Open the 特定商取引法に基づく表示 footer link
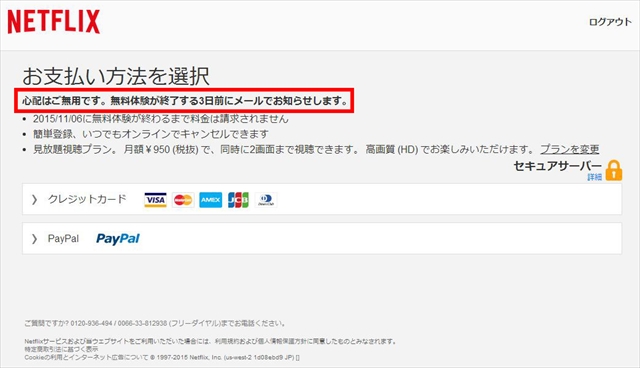640x368 pixels. point(61,349)
